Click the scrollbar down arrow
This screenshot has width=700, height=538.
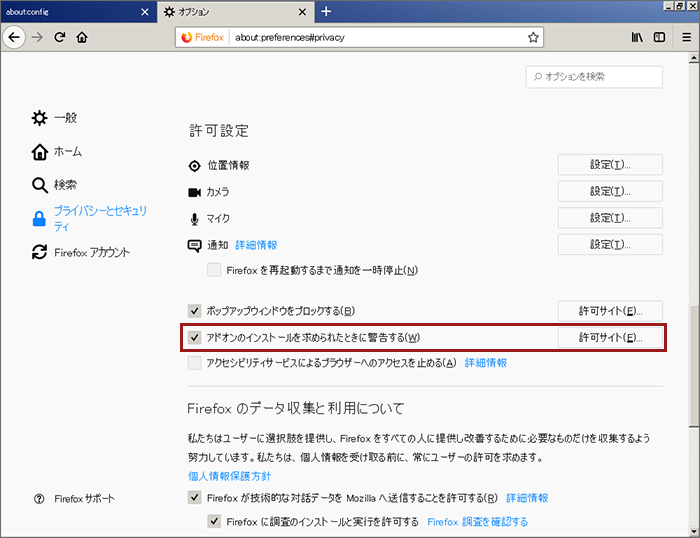coord(693,532)
